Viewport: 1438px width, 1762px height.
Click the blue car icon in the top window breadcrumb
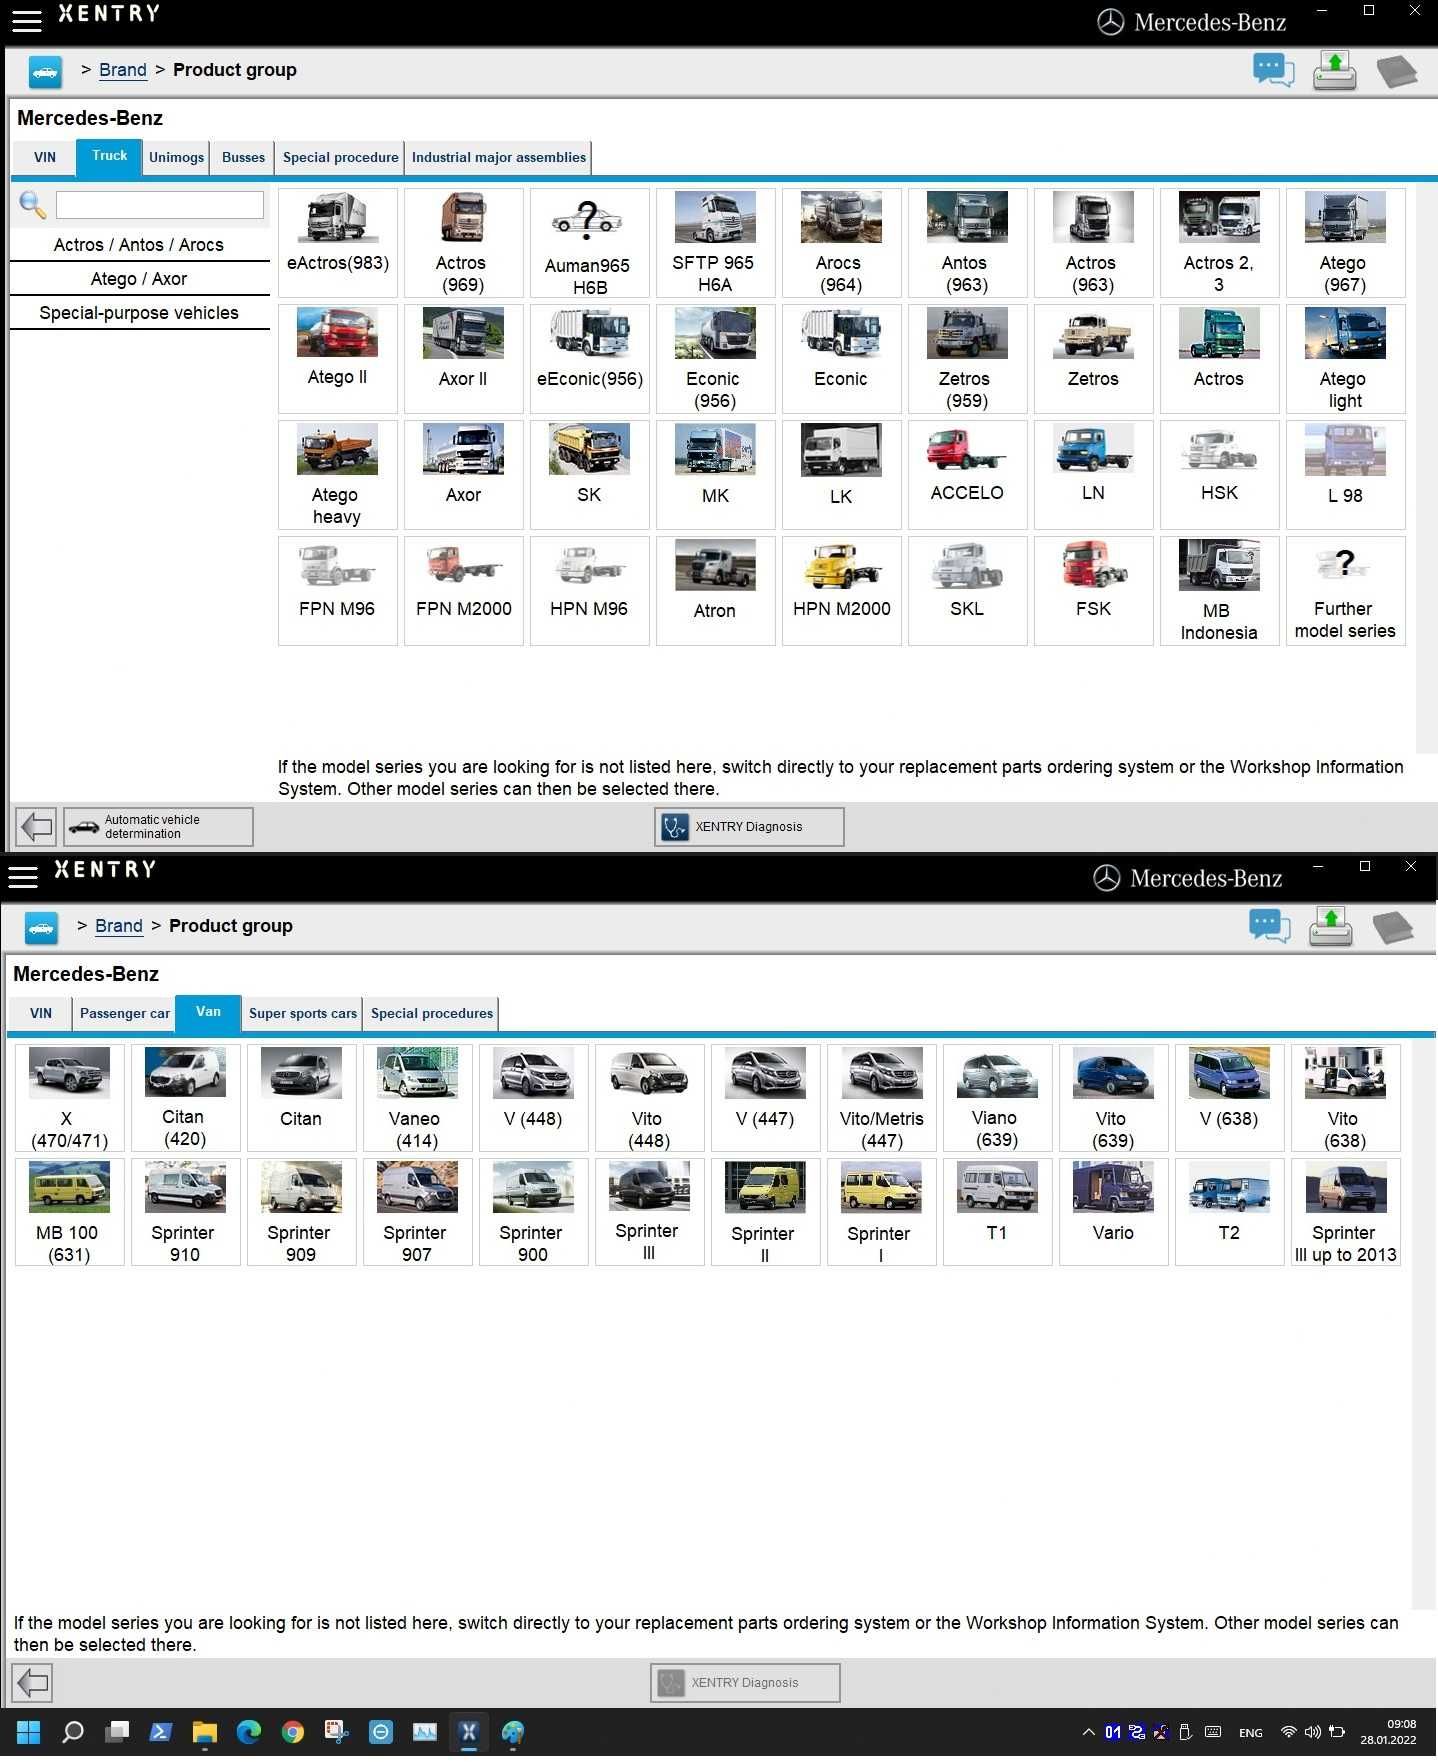click(x=45, y=71)
